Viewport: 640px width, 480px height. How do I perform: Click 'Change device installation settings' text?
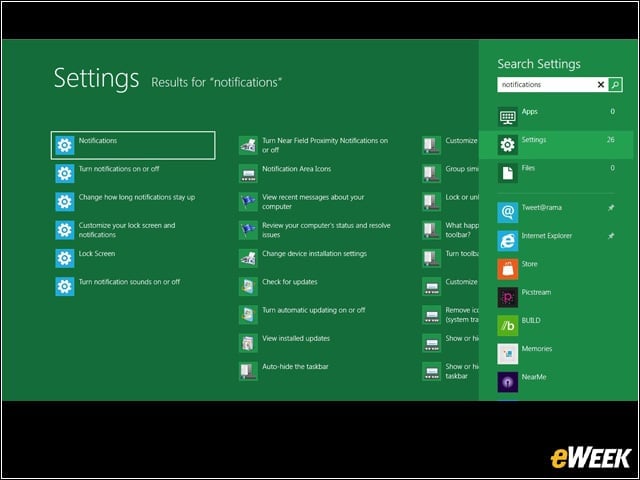(x=314, y=254)
